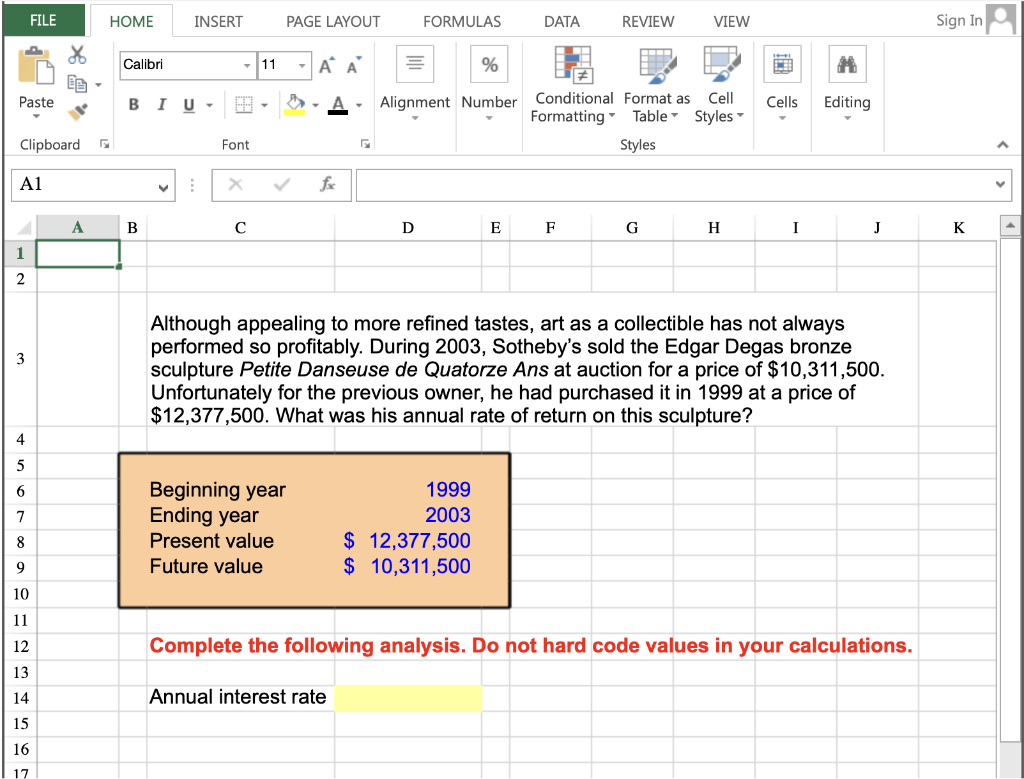The image size is (1024, 779).
Task: Open the PAGE LAYOUT tab
Action: pyautogui.click(x=332, y=20)
